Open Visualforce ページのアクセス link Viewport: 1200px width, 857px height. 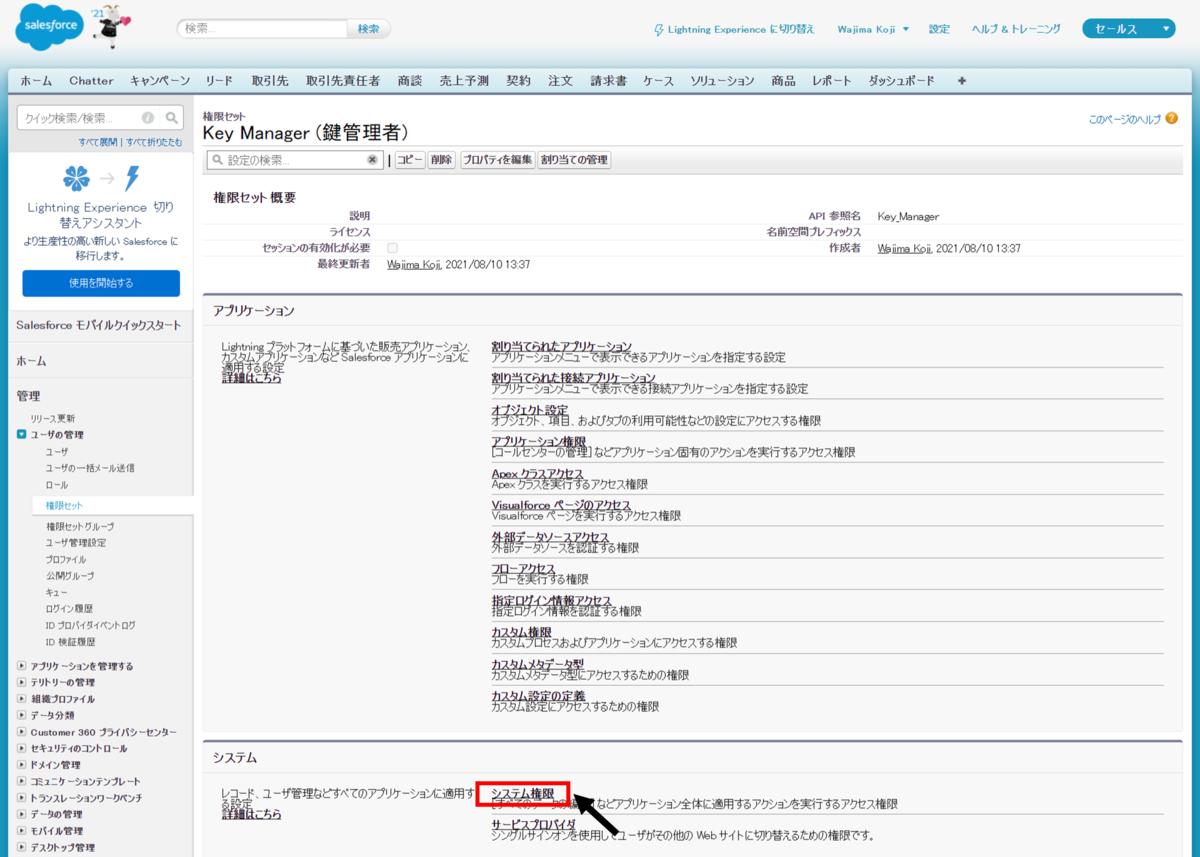tap(561, 505)
